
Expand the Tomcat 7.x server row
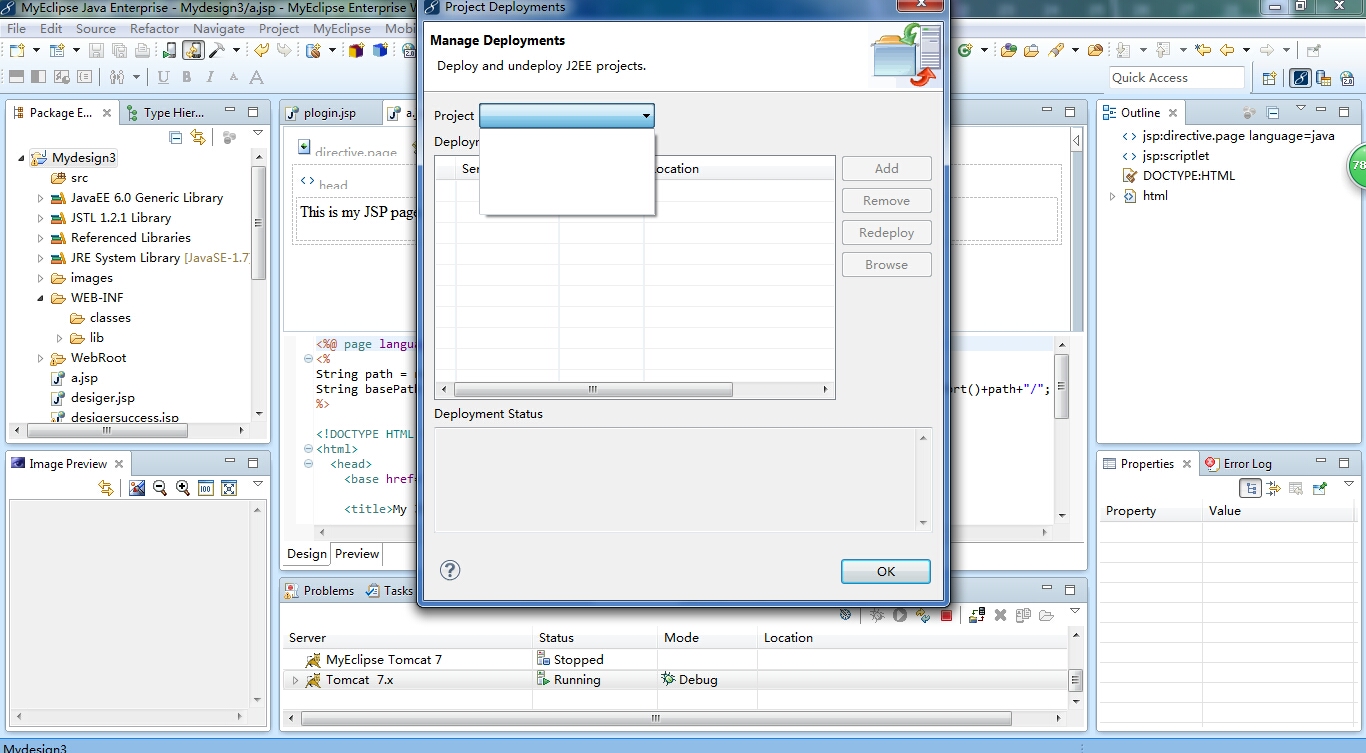pos(295,680)
